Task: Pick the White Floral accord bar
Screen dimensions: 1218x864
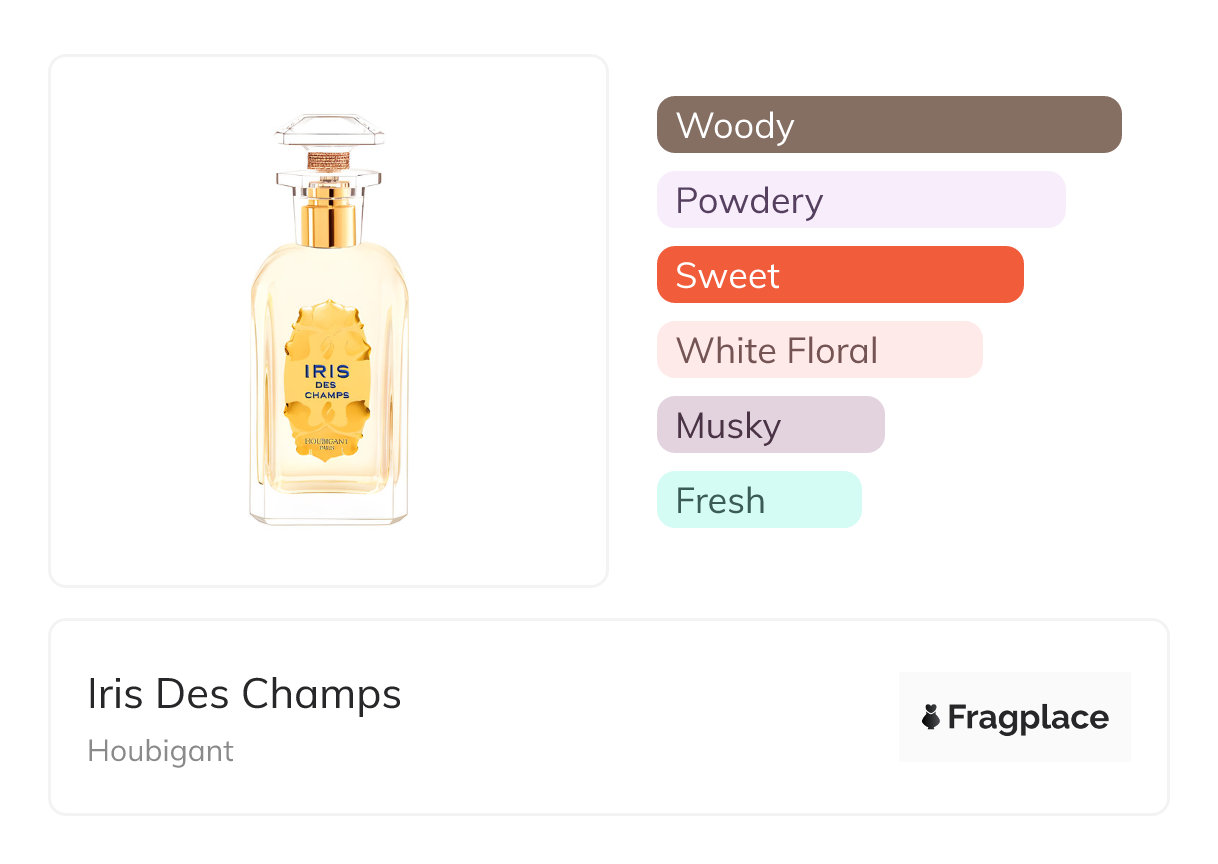Action: pyautogui.click(x=819, y=350)
